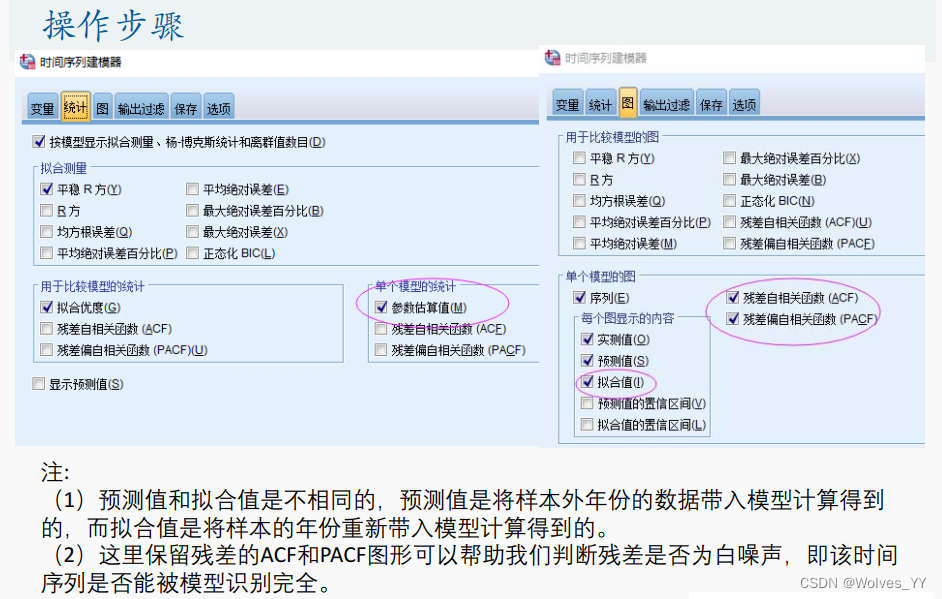942x599 pixels.
Task: Tick 最大绝对误差(X) under 拟合测量
Action: 192,231
